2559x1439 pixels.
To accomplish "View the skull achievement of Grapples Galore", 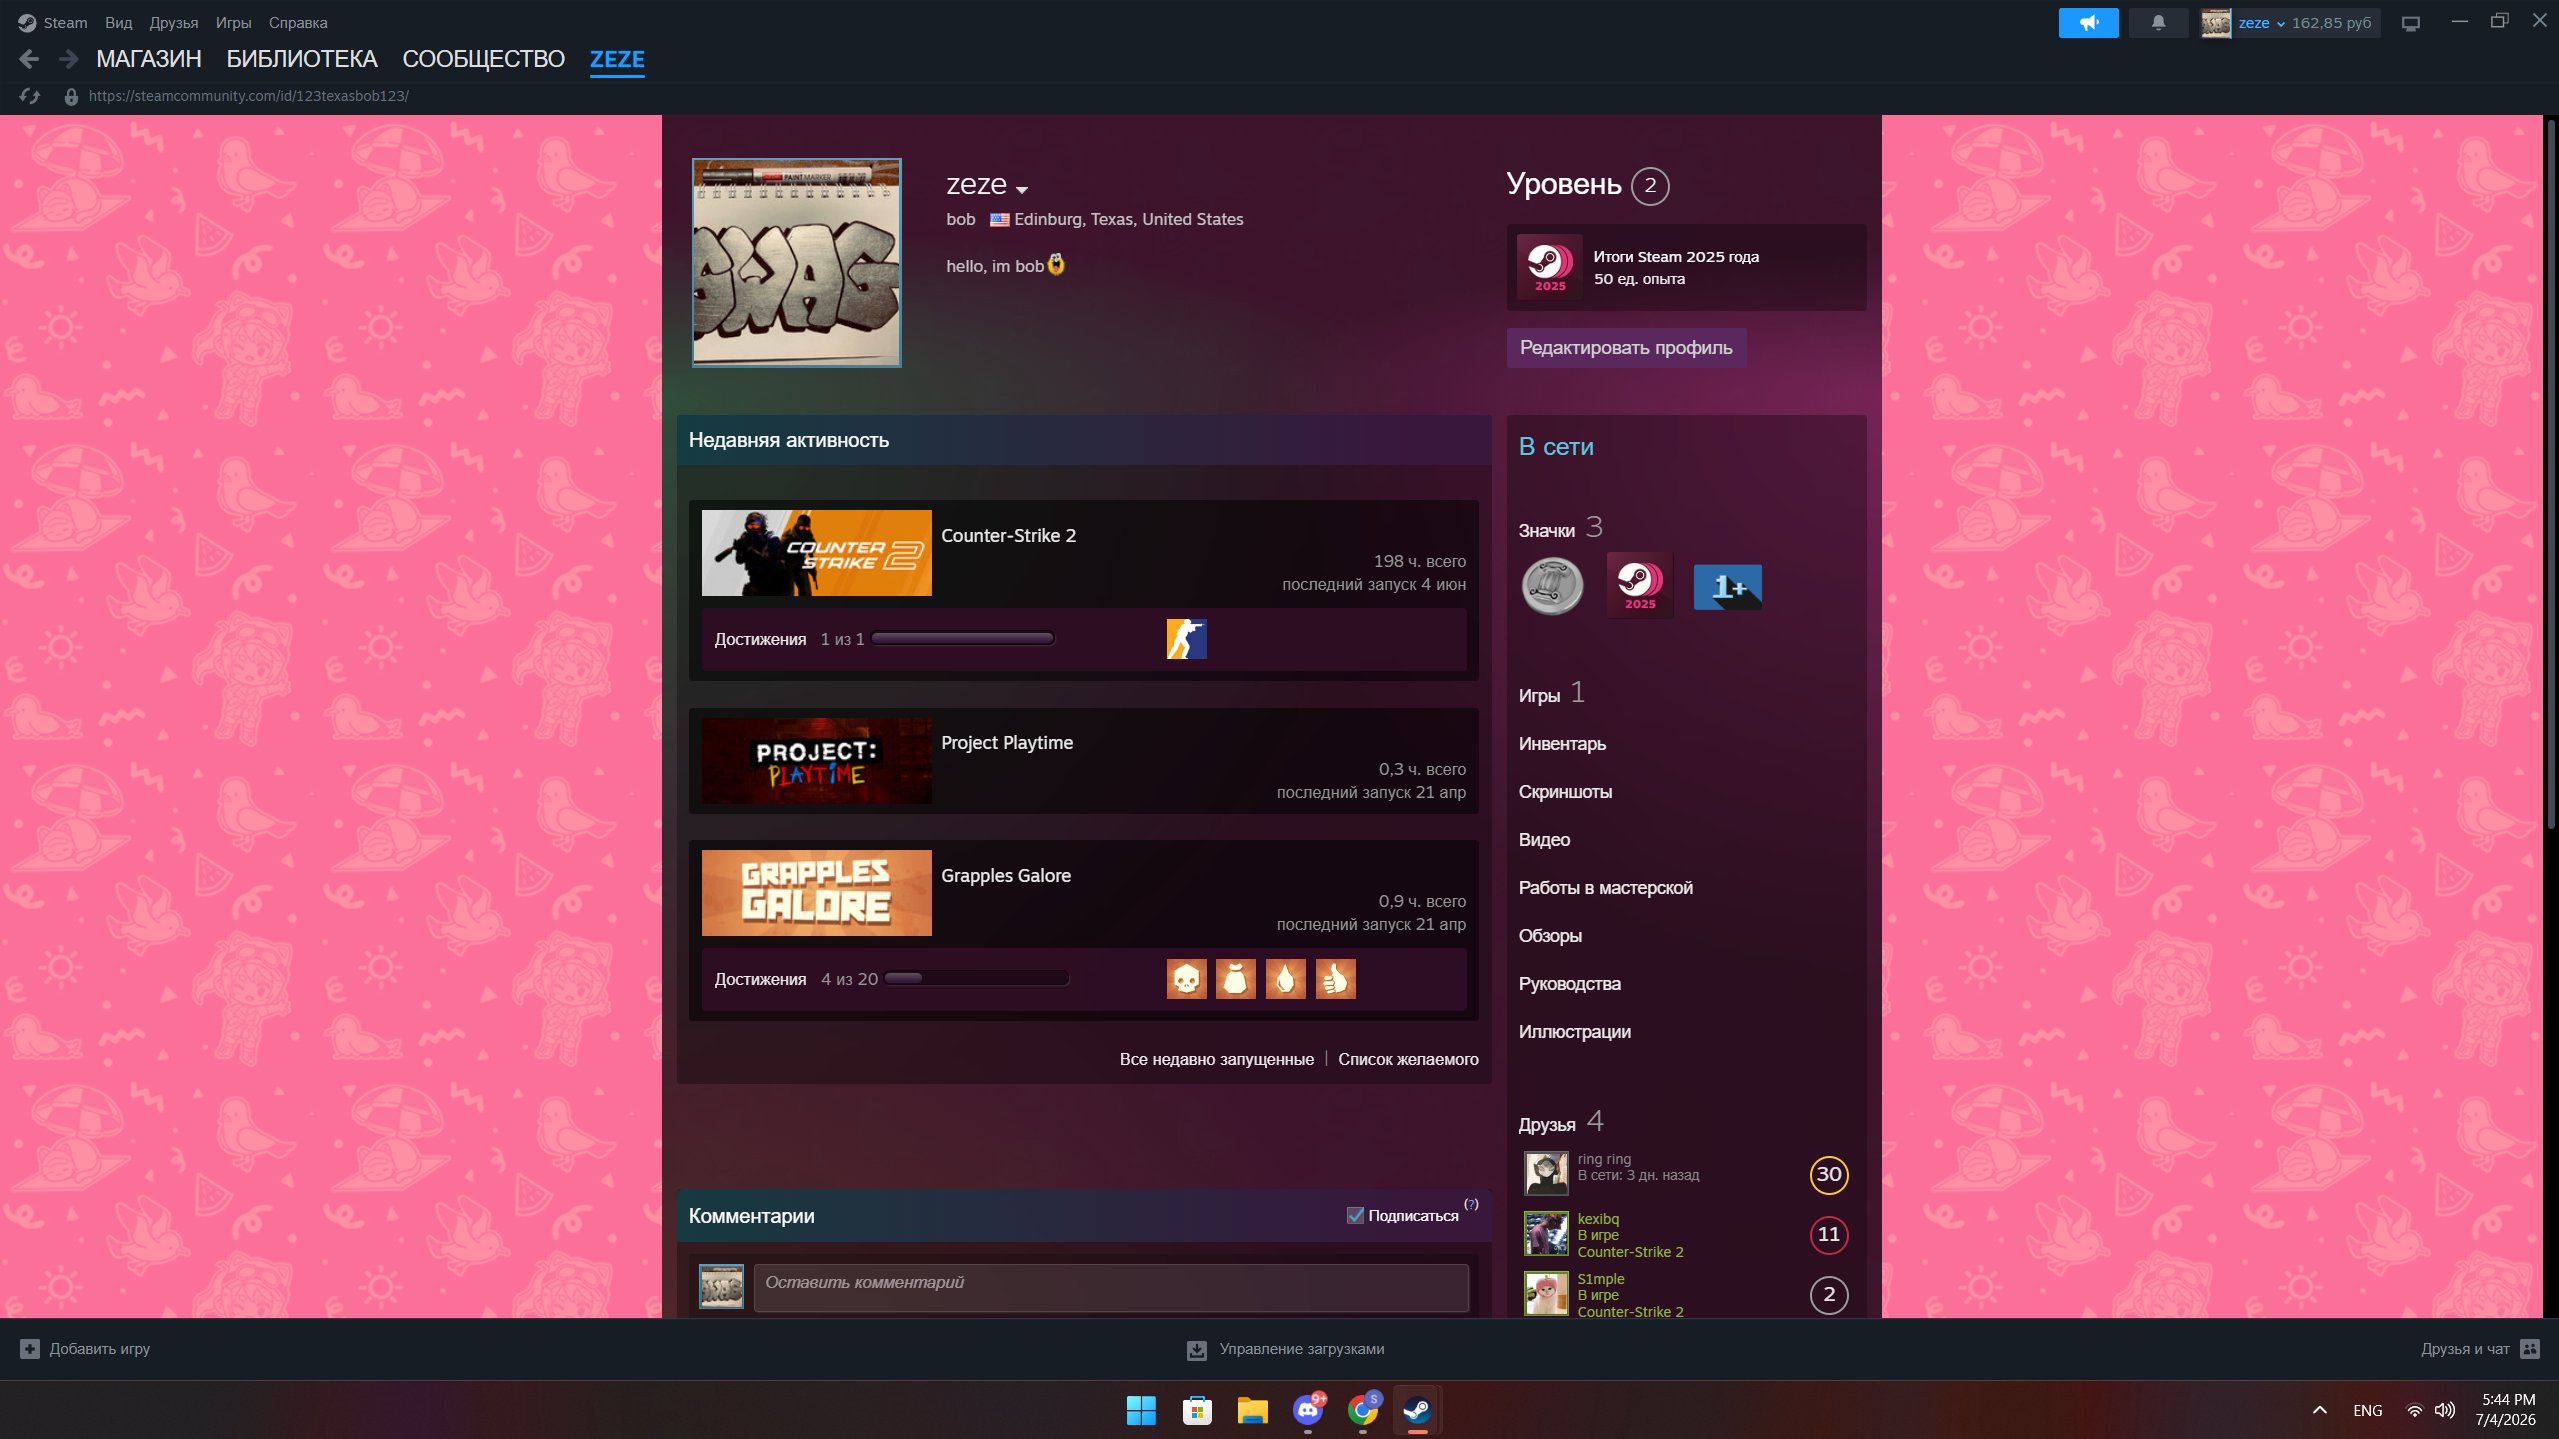I will coord(1186,979).
